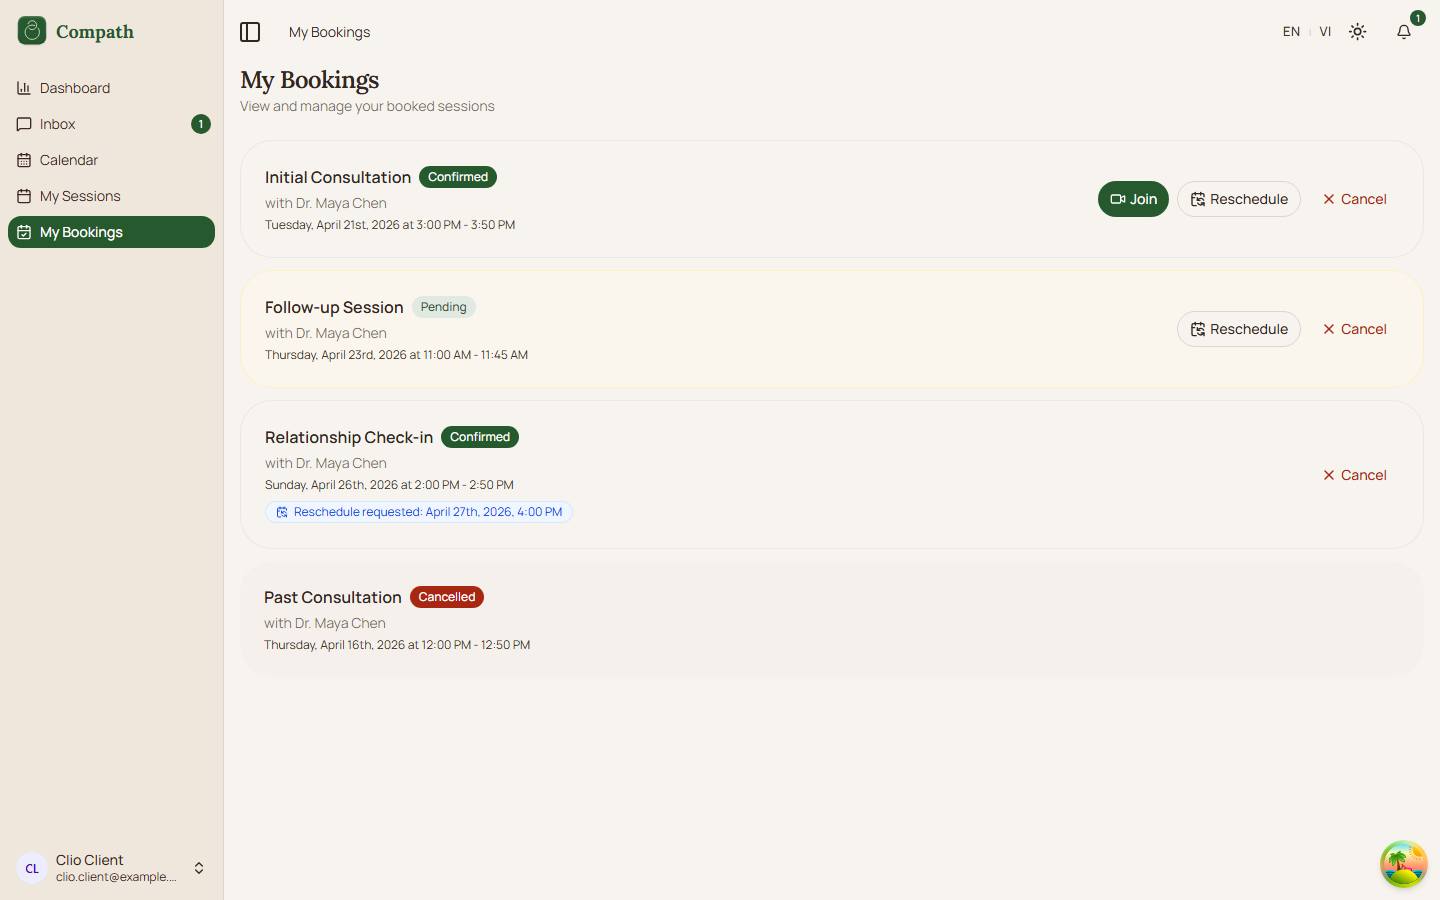The image size is (1440, 900).
Task: Click the CL avatar at bottom left
Action: [x=31, y=868]
